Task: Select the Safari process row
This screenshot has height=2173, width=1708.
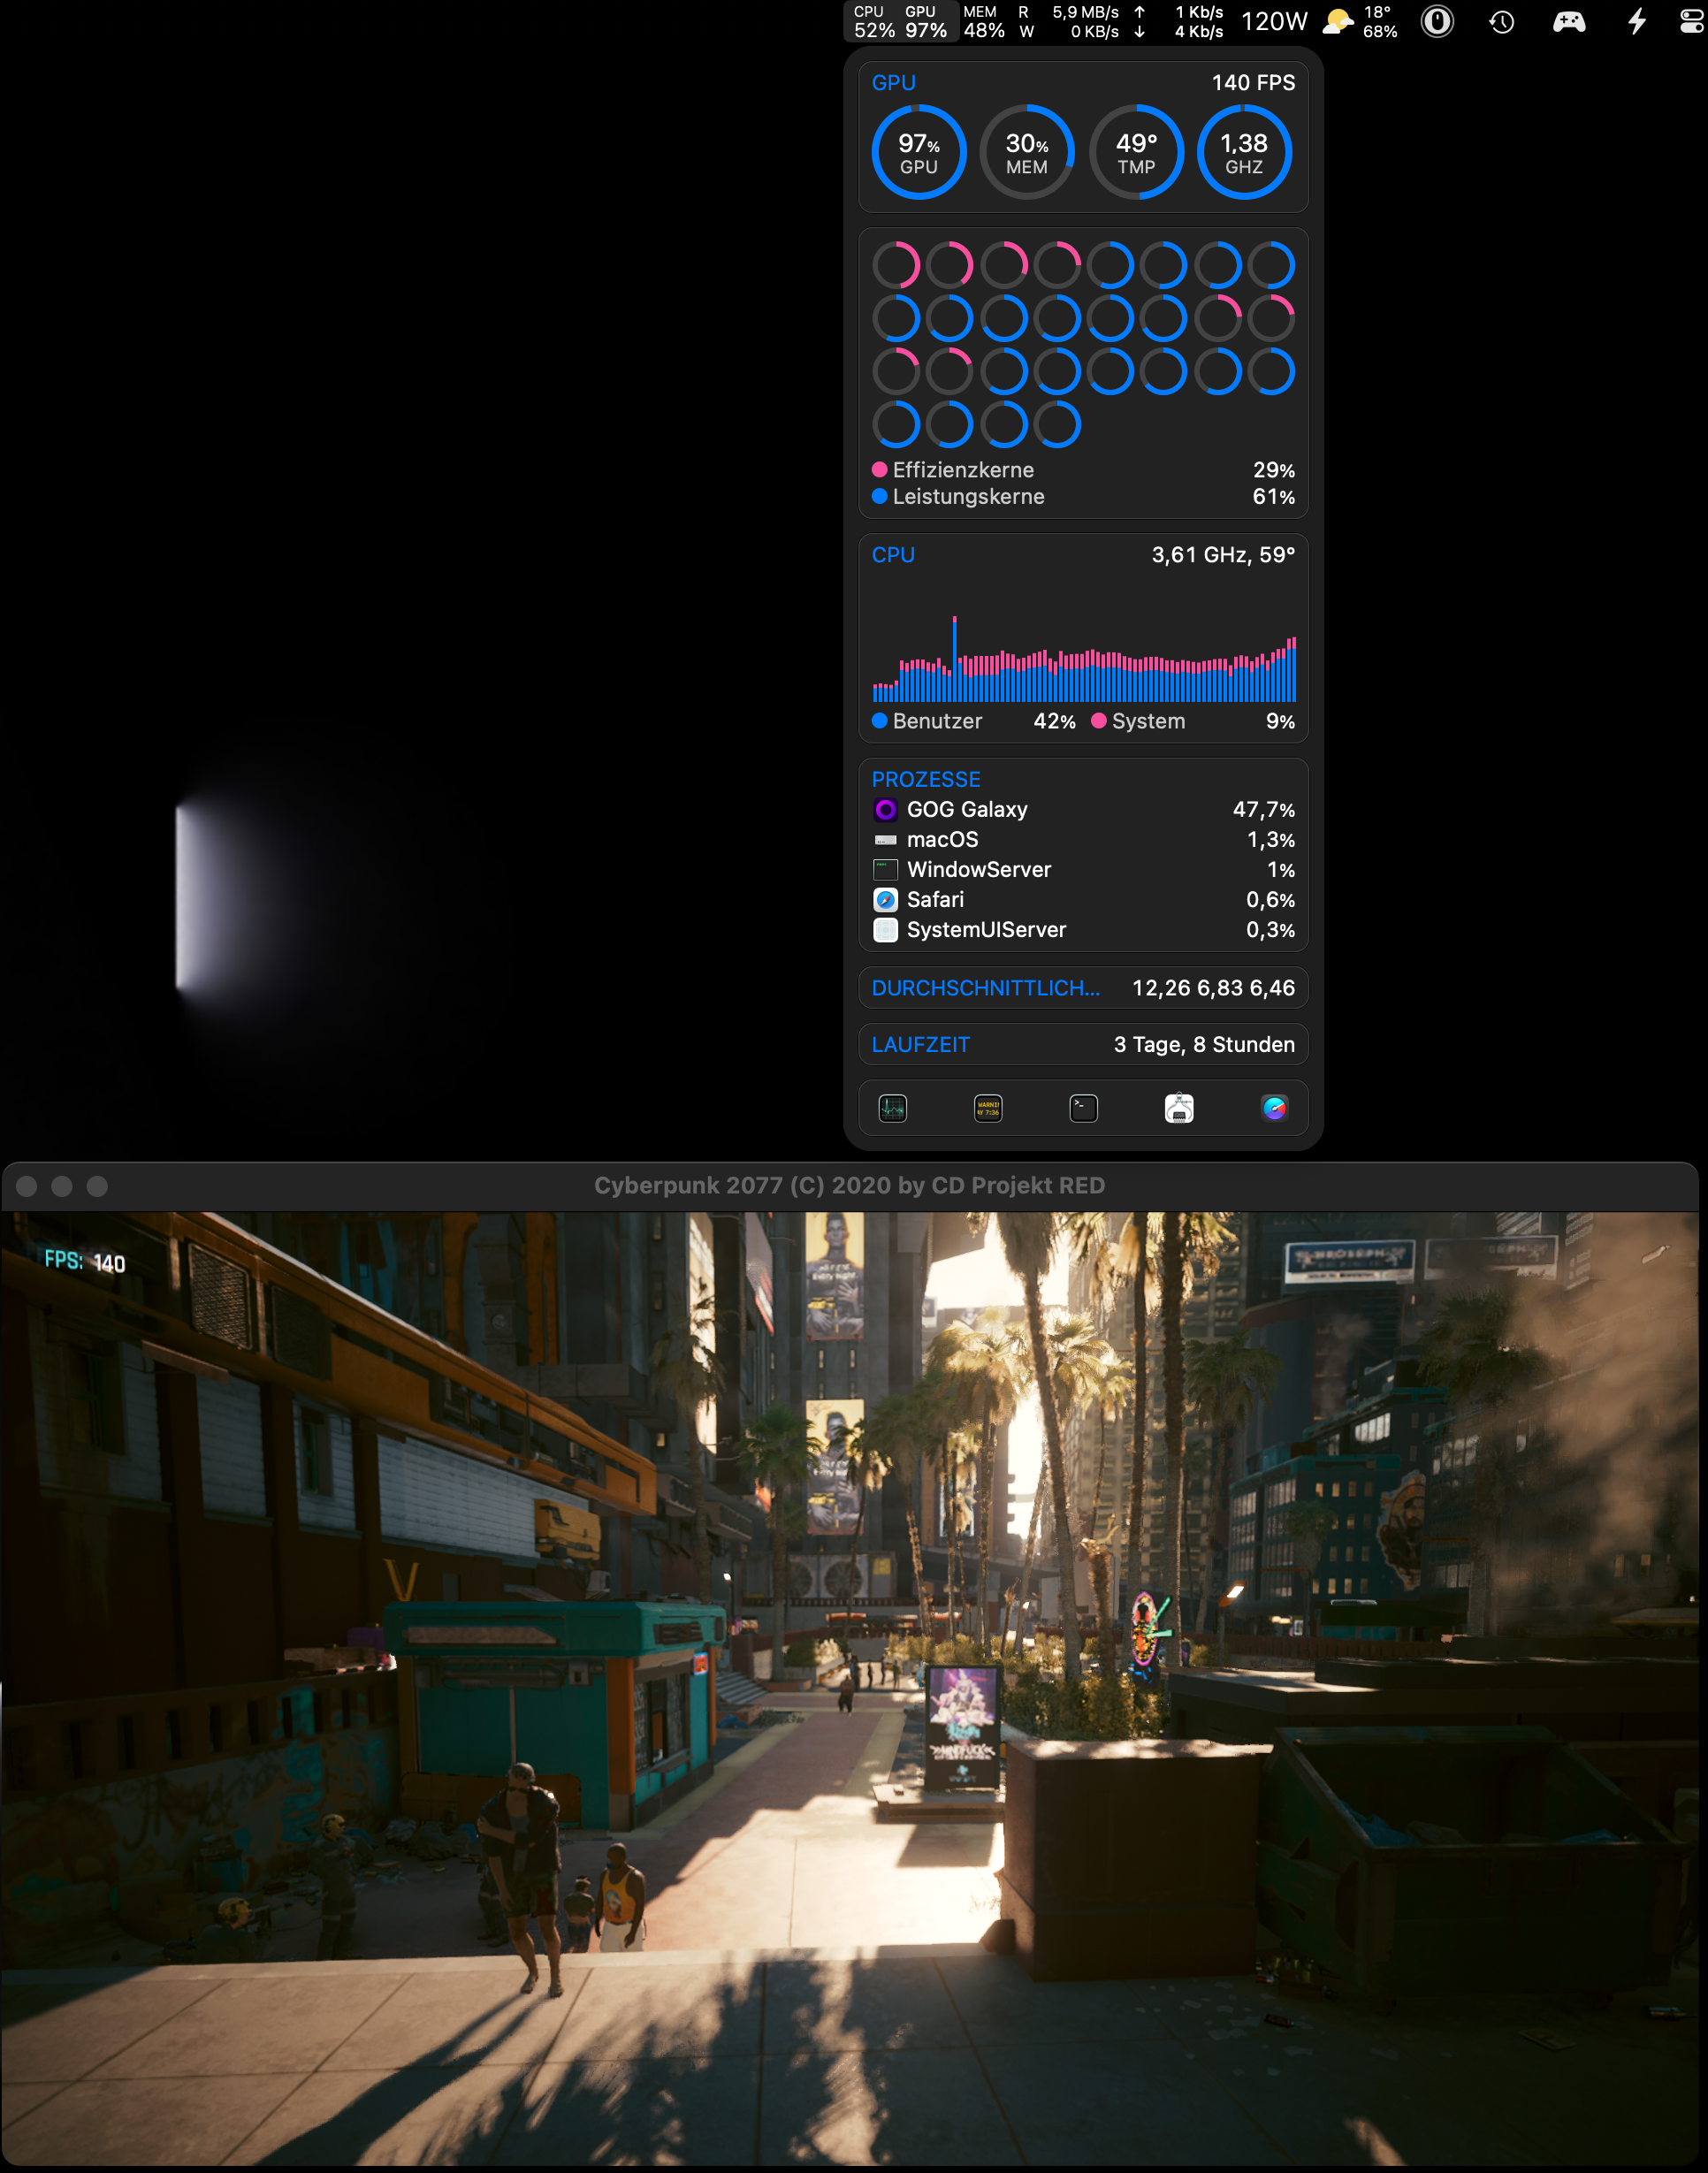Action: [1083, 899]
